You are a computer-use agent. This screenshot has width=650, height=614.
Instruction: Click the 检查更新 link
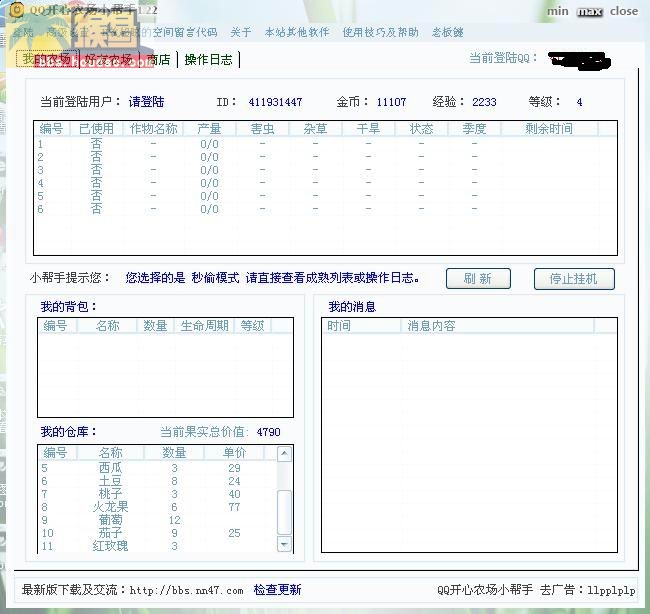pos(277,590)
